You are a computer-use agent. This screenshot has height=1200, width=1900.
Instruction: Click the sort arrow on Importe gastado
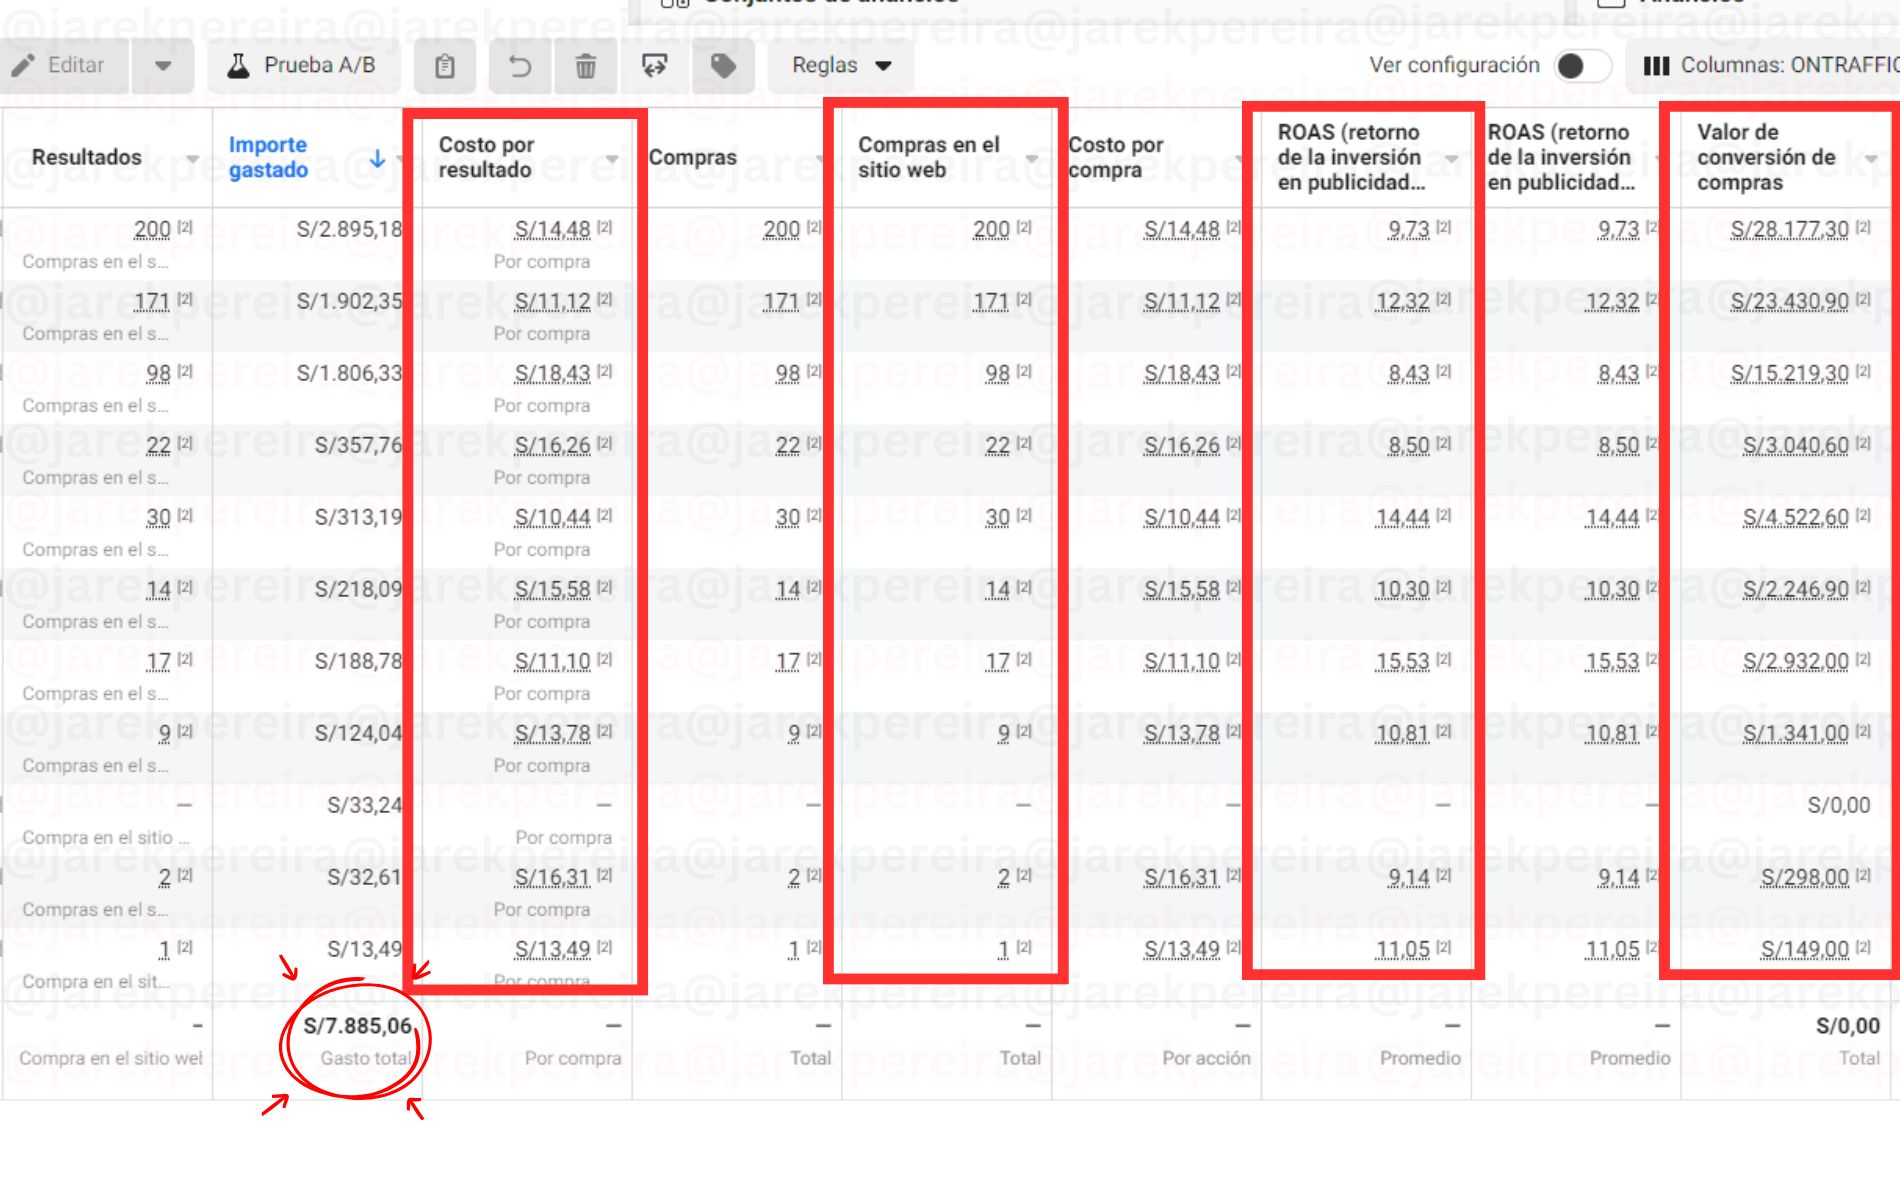(377, 159)
